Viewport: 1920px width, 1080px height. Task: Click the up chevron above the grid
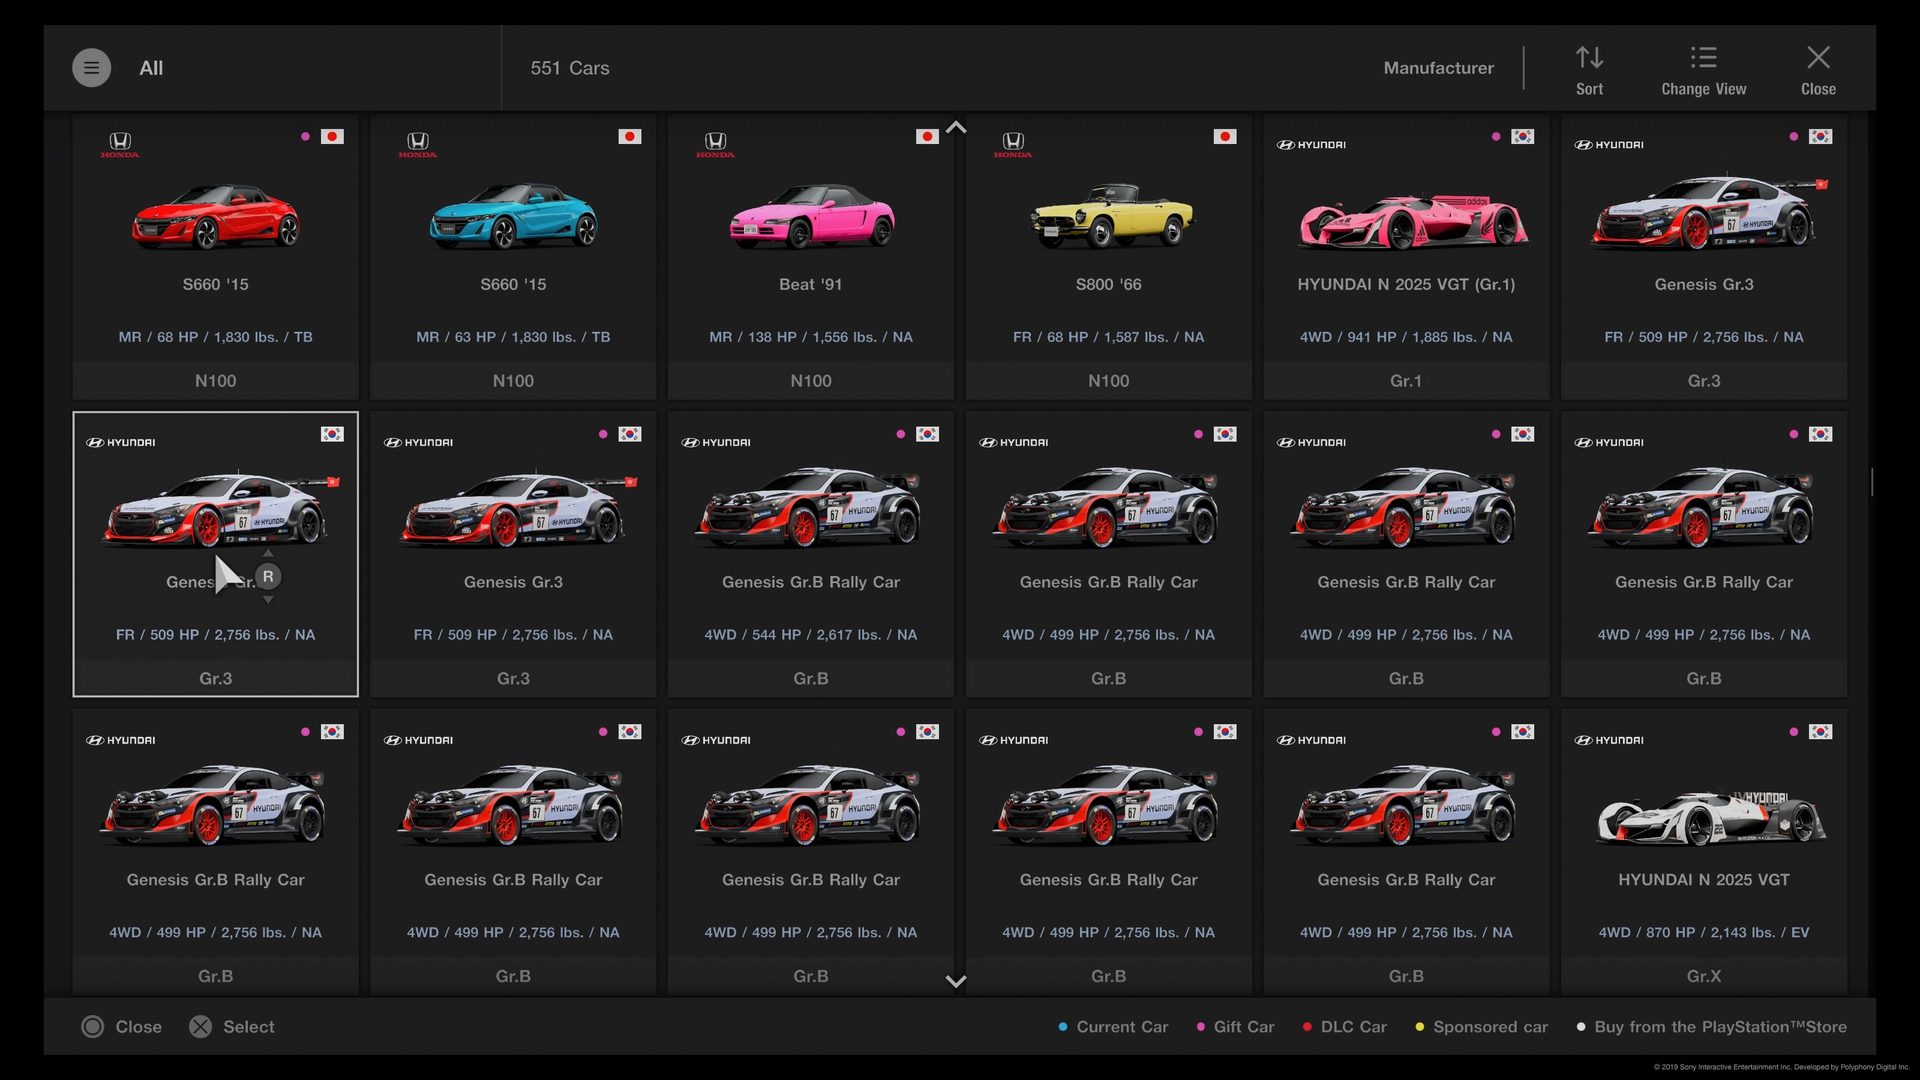click(956, 127)
